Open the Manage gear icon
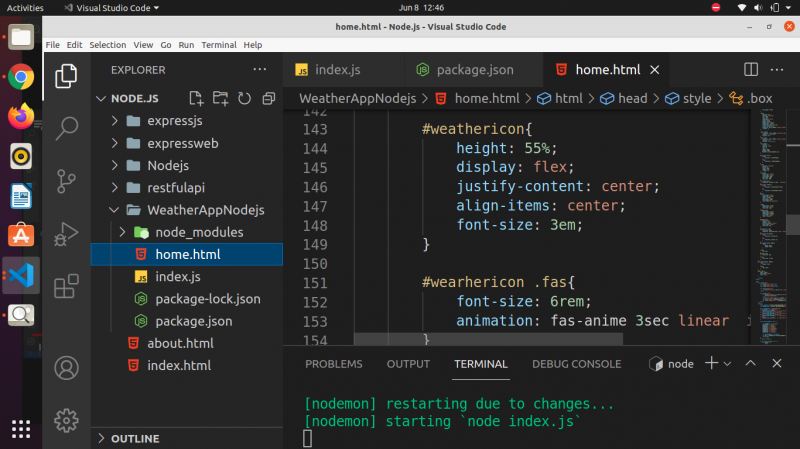The height and width of the screenshot is (449, 800). pos(66,421)
